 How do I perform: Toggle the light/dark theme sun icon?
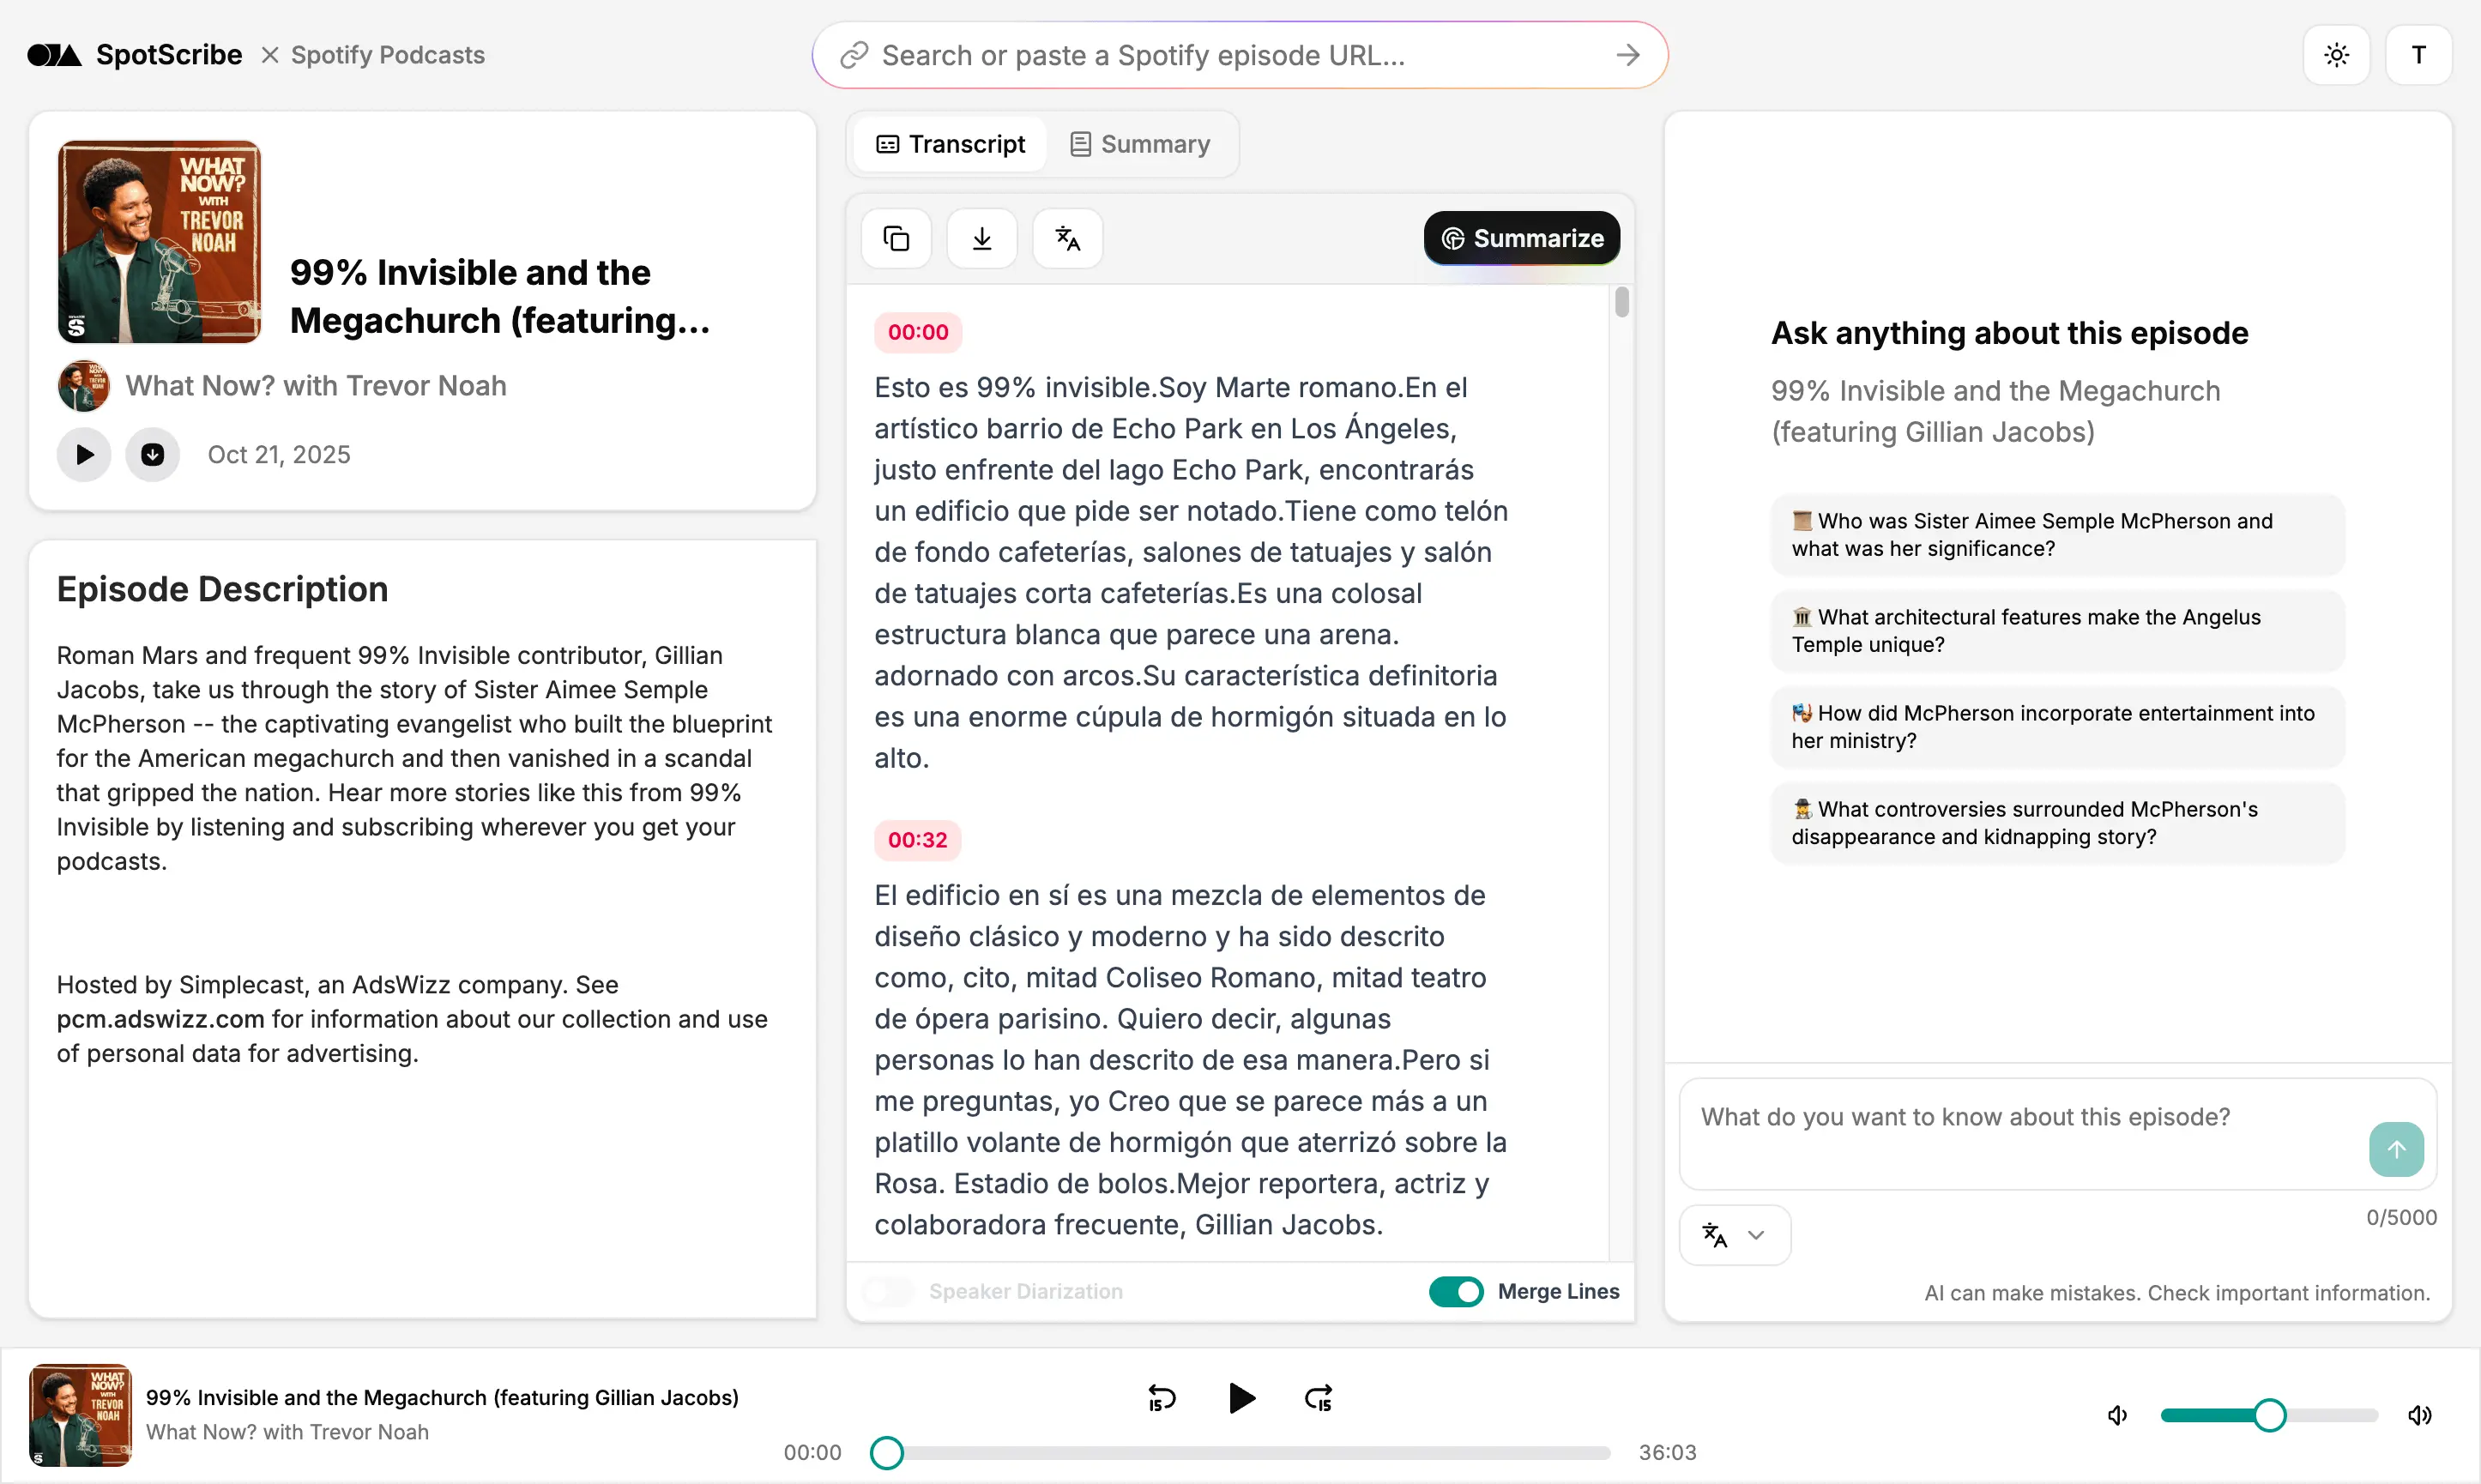tap(2336, 55)
